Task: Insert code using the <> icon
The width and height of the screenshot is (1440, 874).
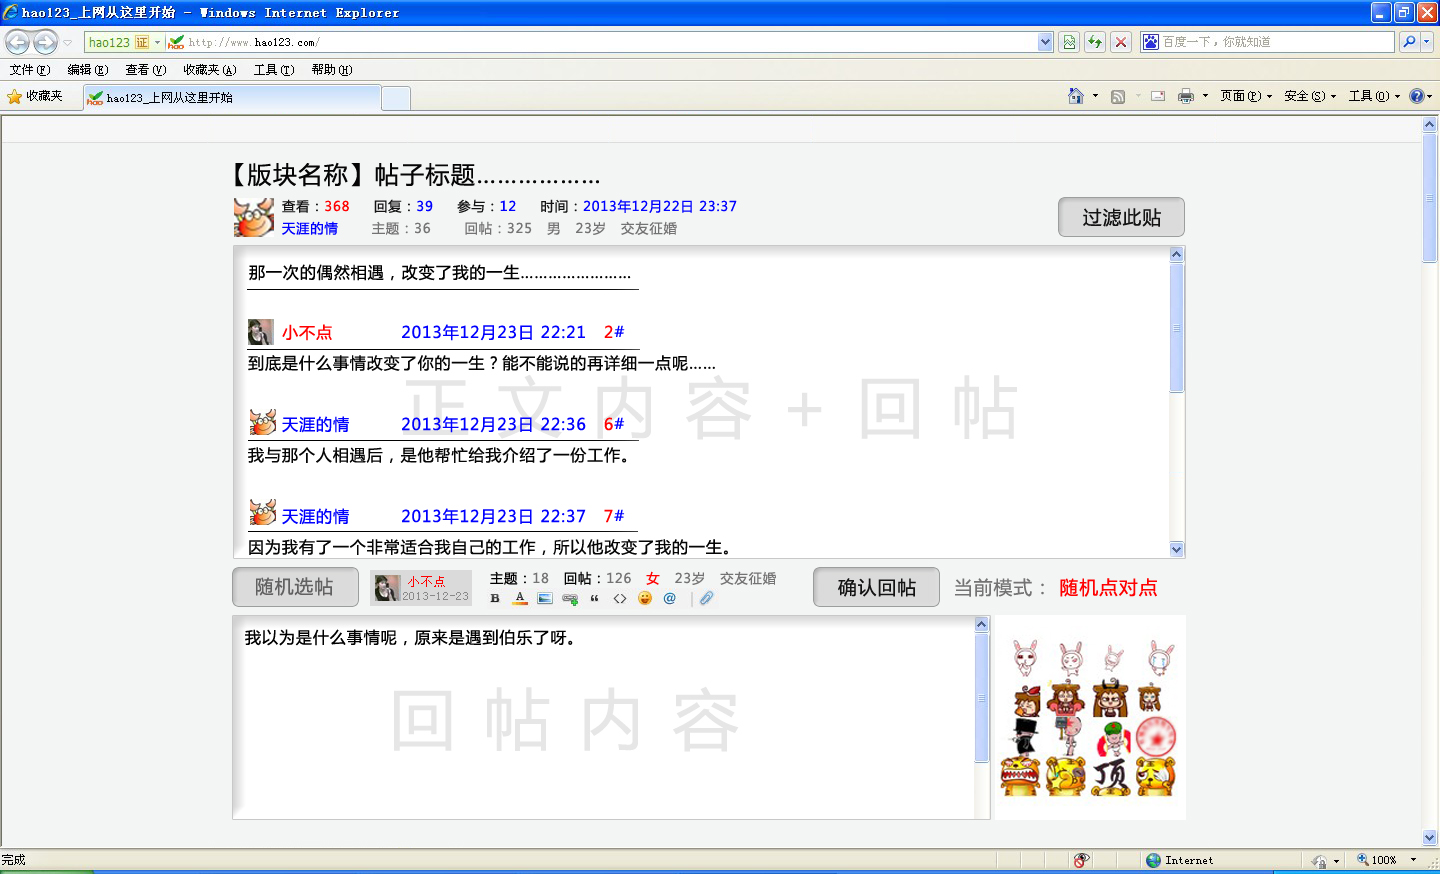Action: tap(620, 598)
